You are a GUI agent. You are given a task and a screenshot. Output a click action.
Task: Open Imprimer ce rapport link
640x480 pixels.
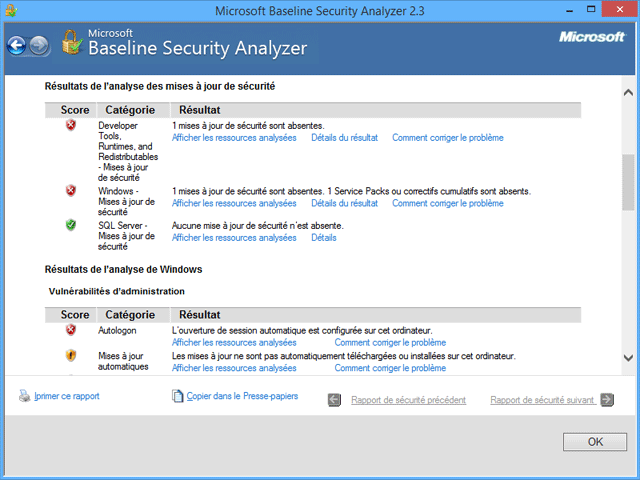tap(66, 396)
